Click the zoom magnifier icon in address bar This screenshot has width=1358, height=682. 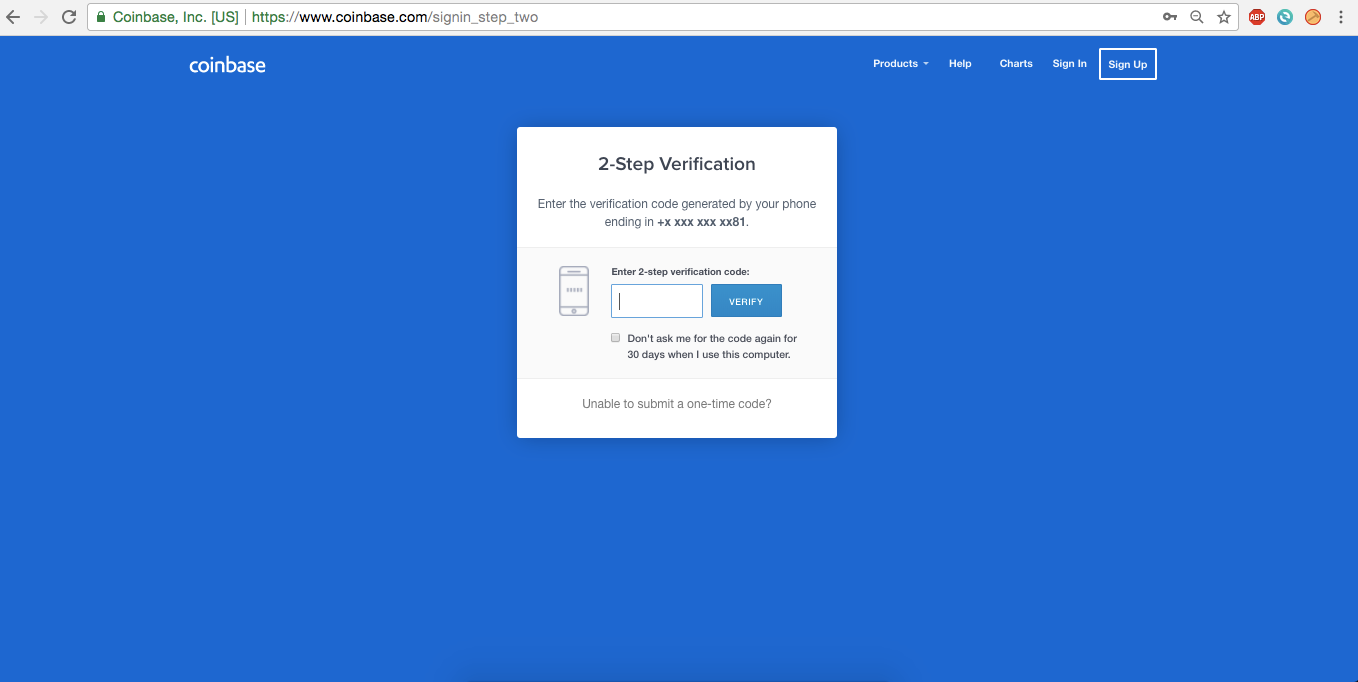coord(1196,17)
